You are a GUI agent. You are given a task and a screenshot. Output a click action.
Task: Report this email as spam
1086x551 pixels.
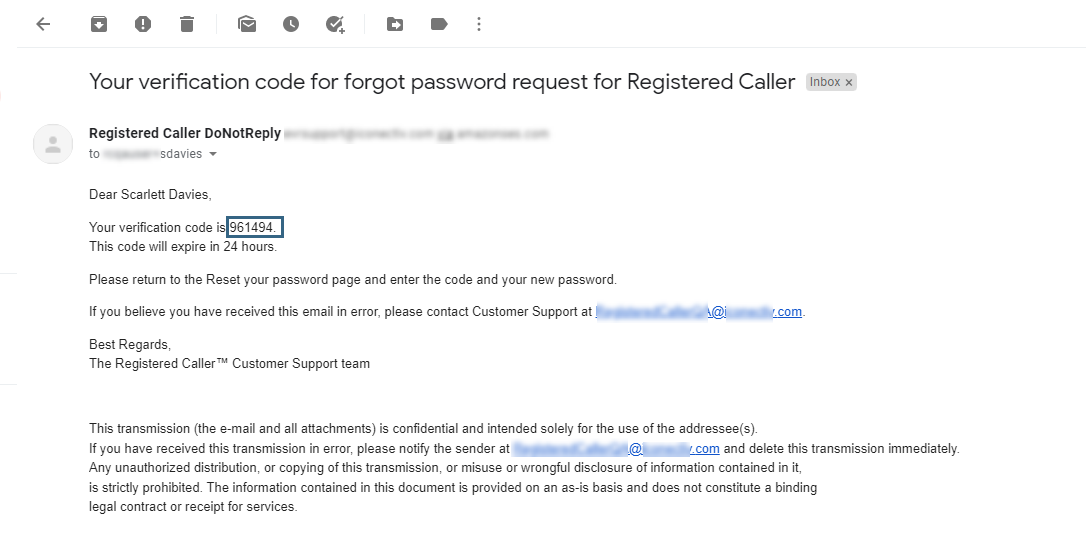pos(143,24)
